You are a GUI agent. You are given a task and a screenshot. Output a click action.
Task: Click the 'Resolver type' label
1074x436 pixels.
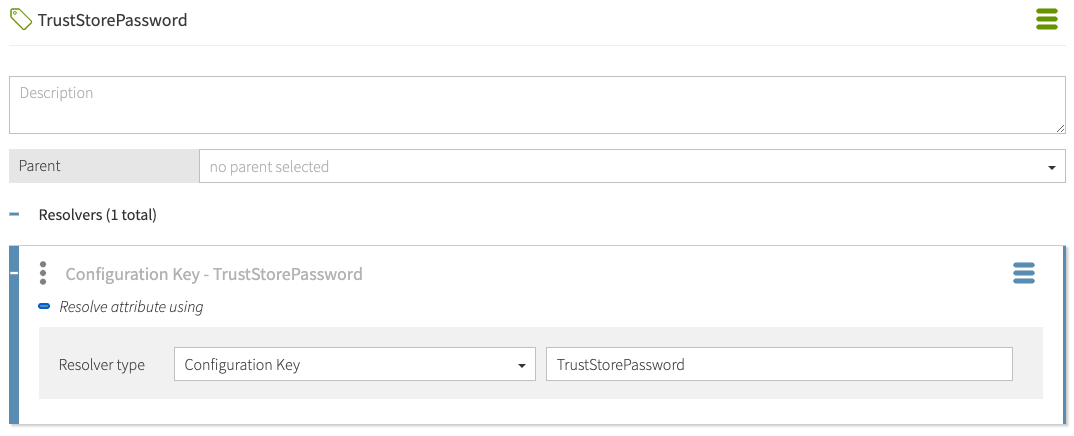102,365
